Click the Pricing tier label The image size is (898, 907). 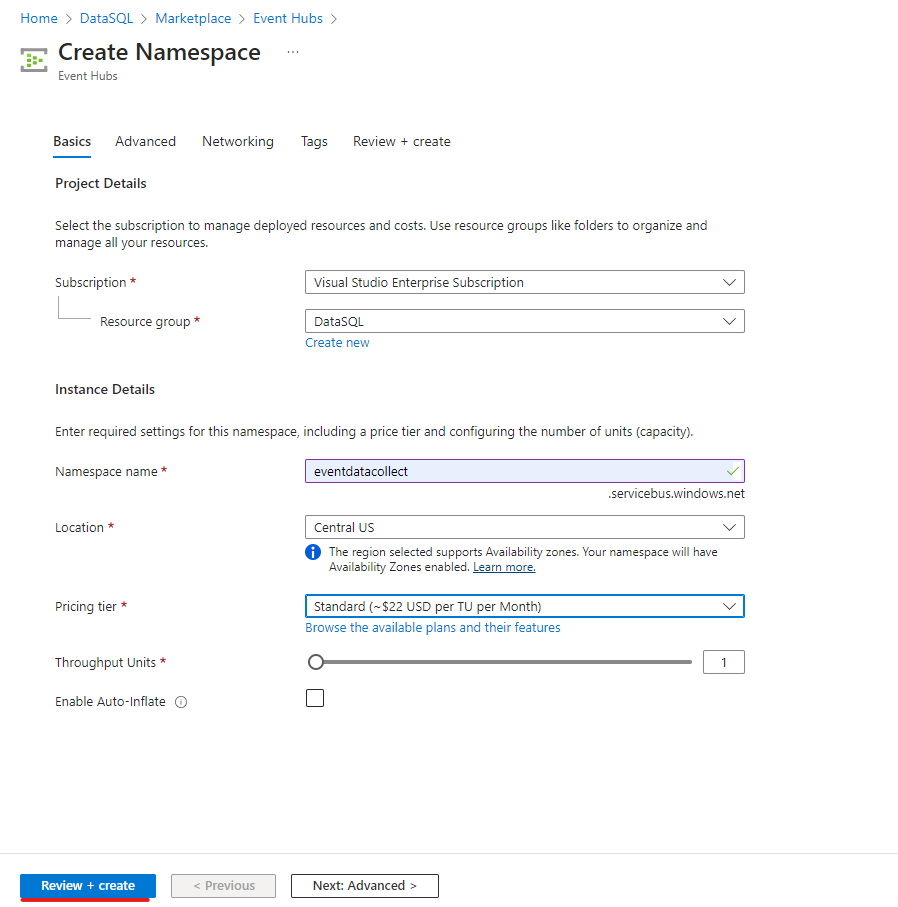(86, 606)
